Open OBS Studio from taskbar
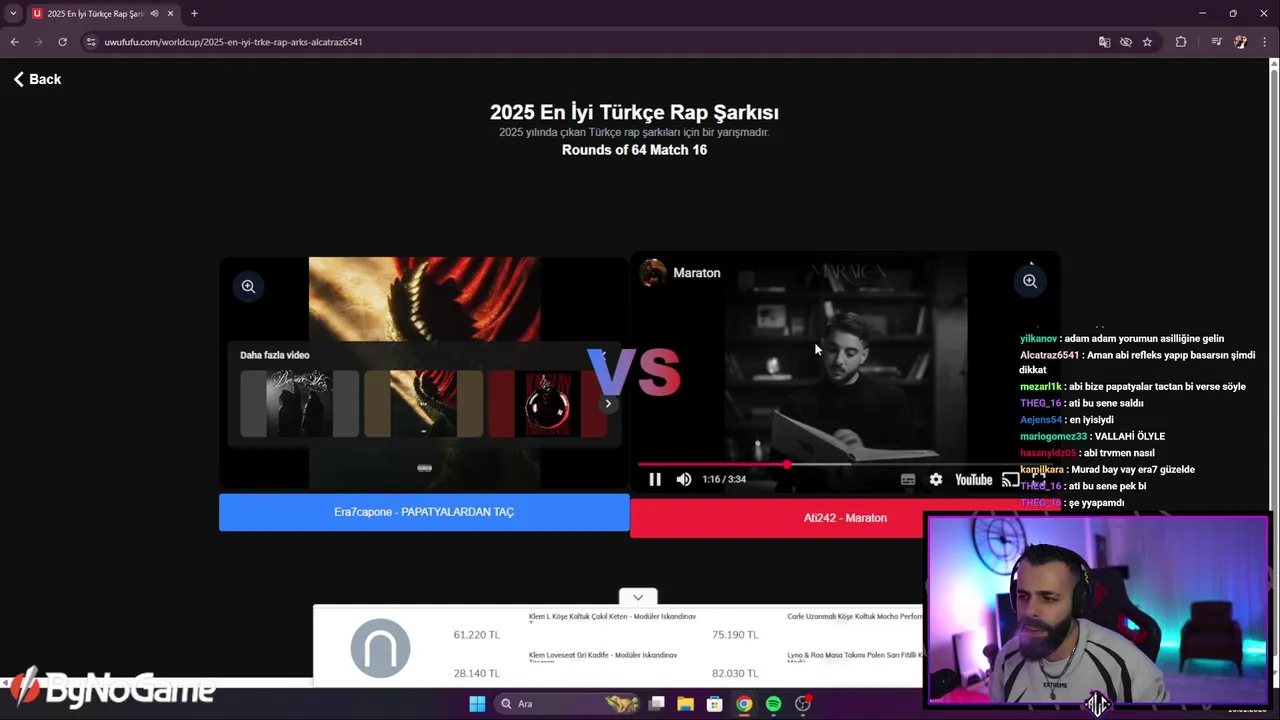Image resolution: width=1280 pixels, height=720 pixels. click(803, 704)
